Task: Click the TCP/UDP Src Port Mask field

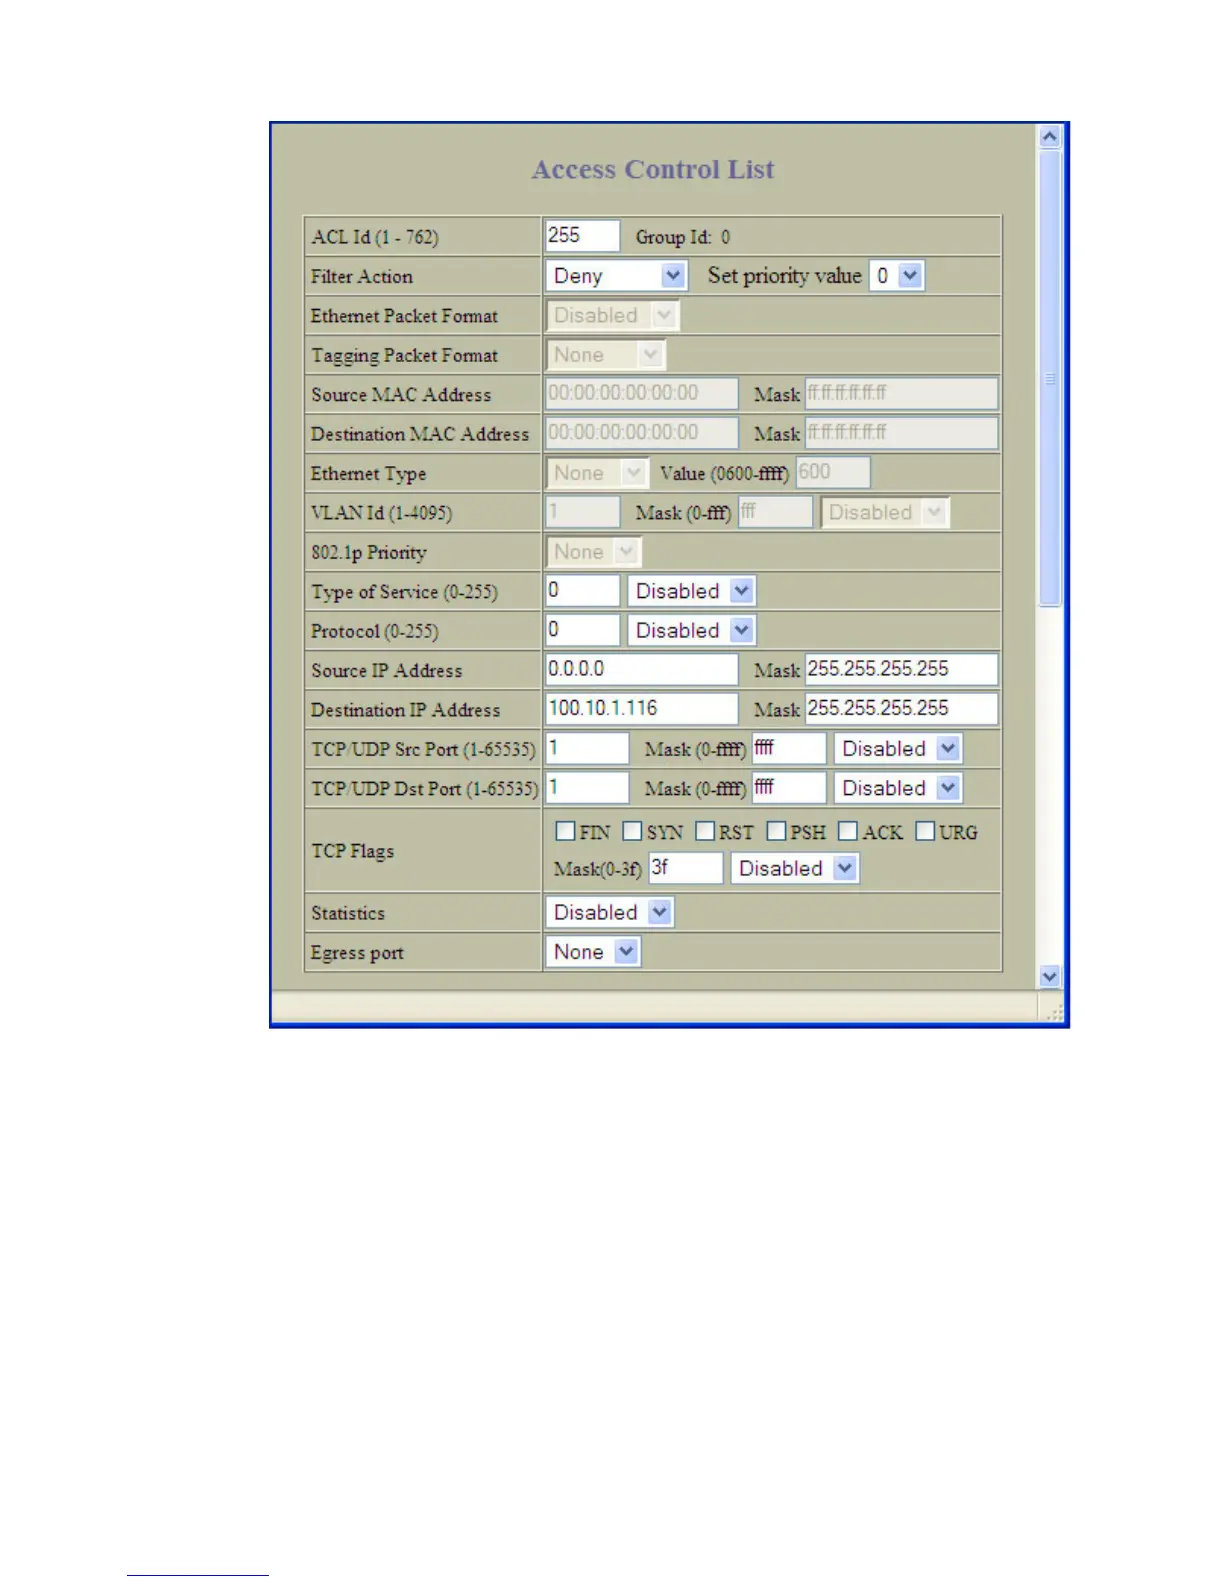Action: click(789, 749)
